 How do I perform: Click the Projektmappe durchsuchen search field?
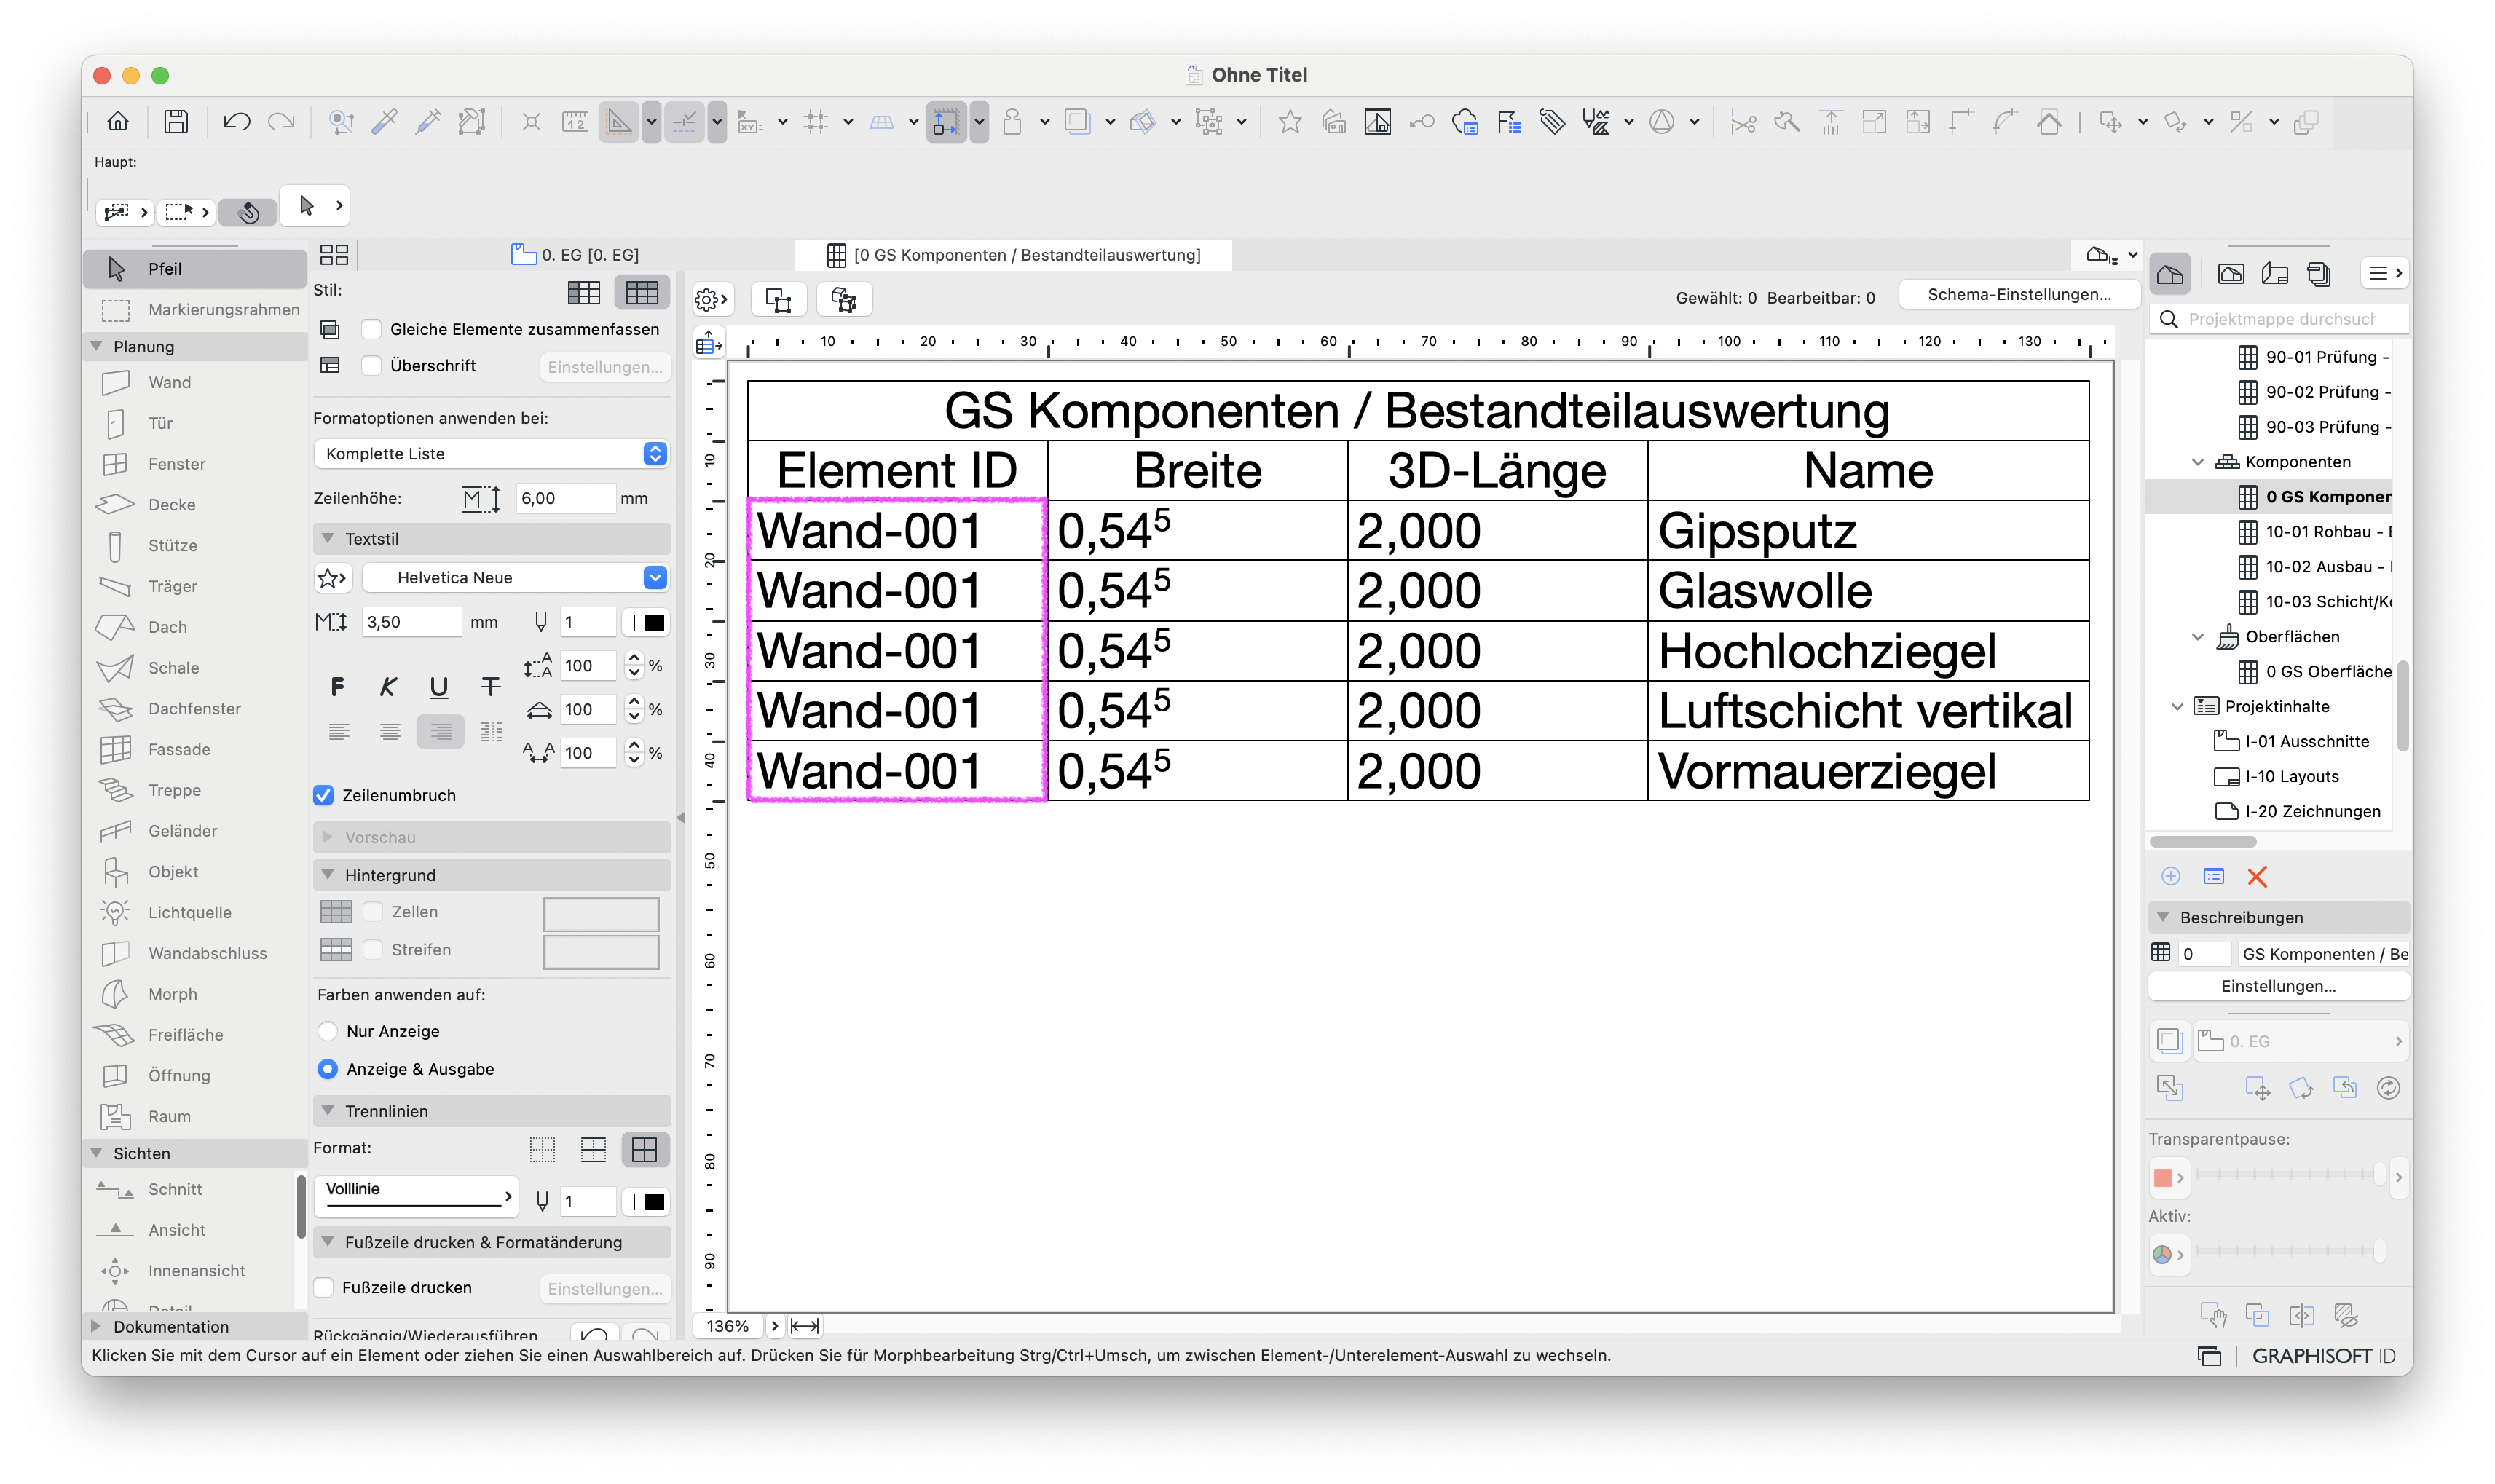tap(2279, 319)
